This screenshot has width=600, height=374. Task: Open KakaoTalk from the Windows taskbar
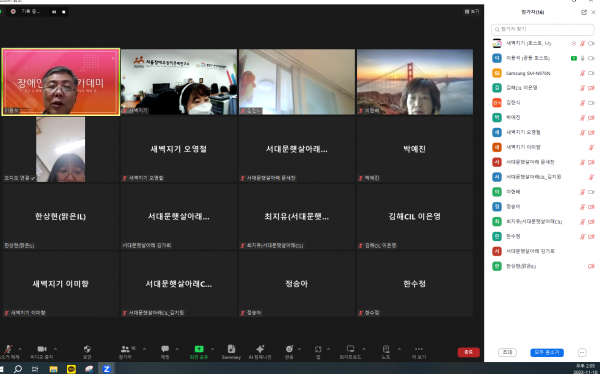point(71,369)
